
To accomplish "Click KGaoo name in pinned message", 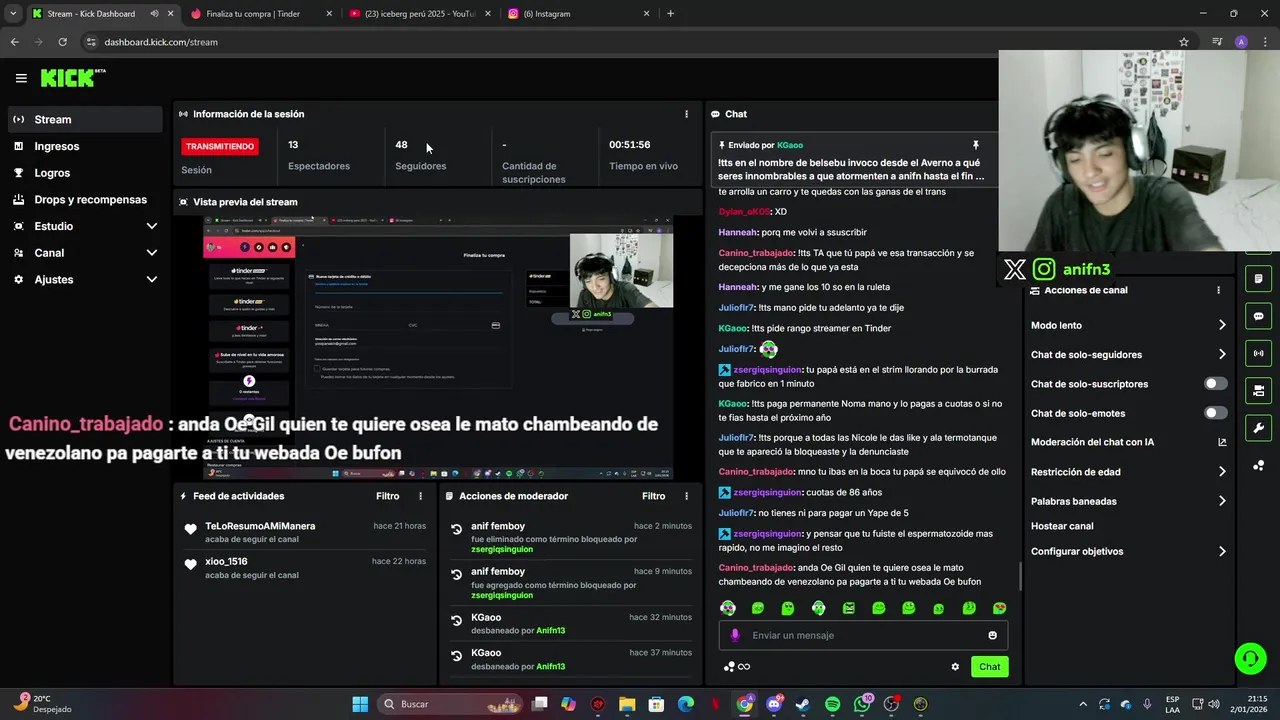I will click(x=790, y=145).
